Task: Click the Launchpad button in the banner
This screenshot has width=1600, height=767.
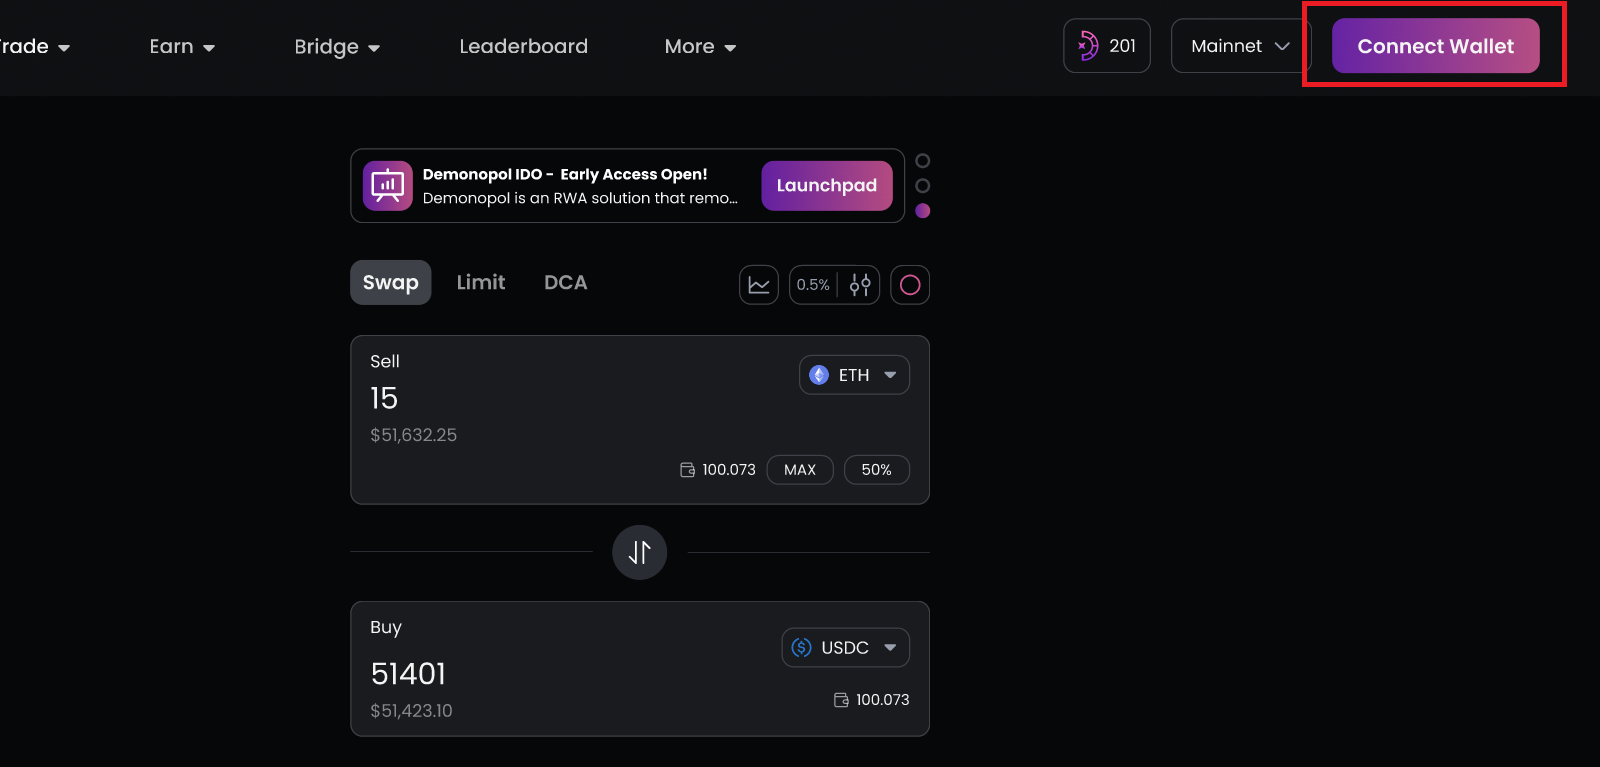Action: pos(827,186)
